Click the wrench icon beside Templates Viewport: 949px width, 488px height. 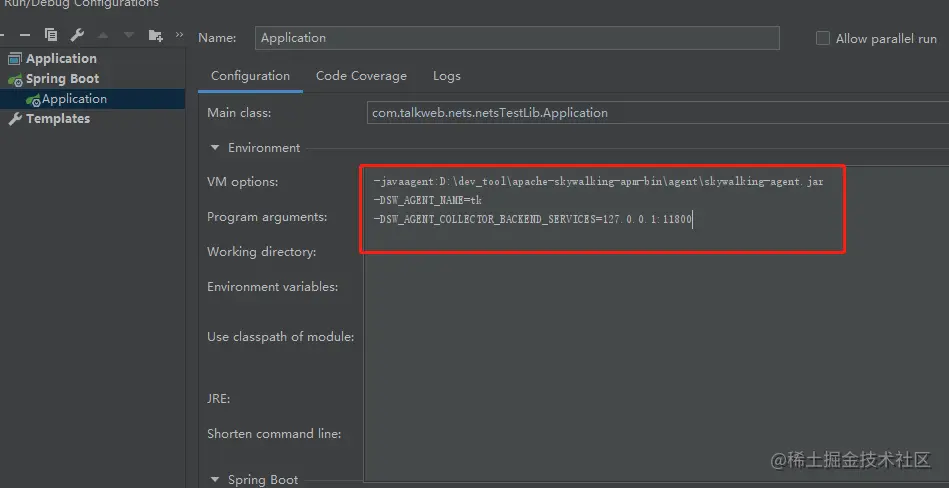(x=15, y=119)
